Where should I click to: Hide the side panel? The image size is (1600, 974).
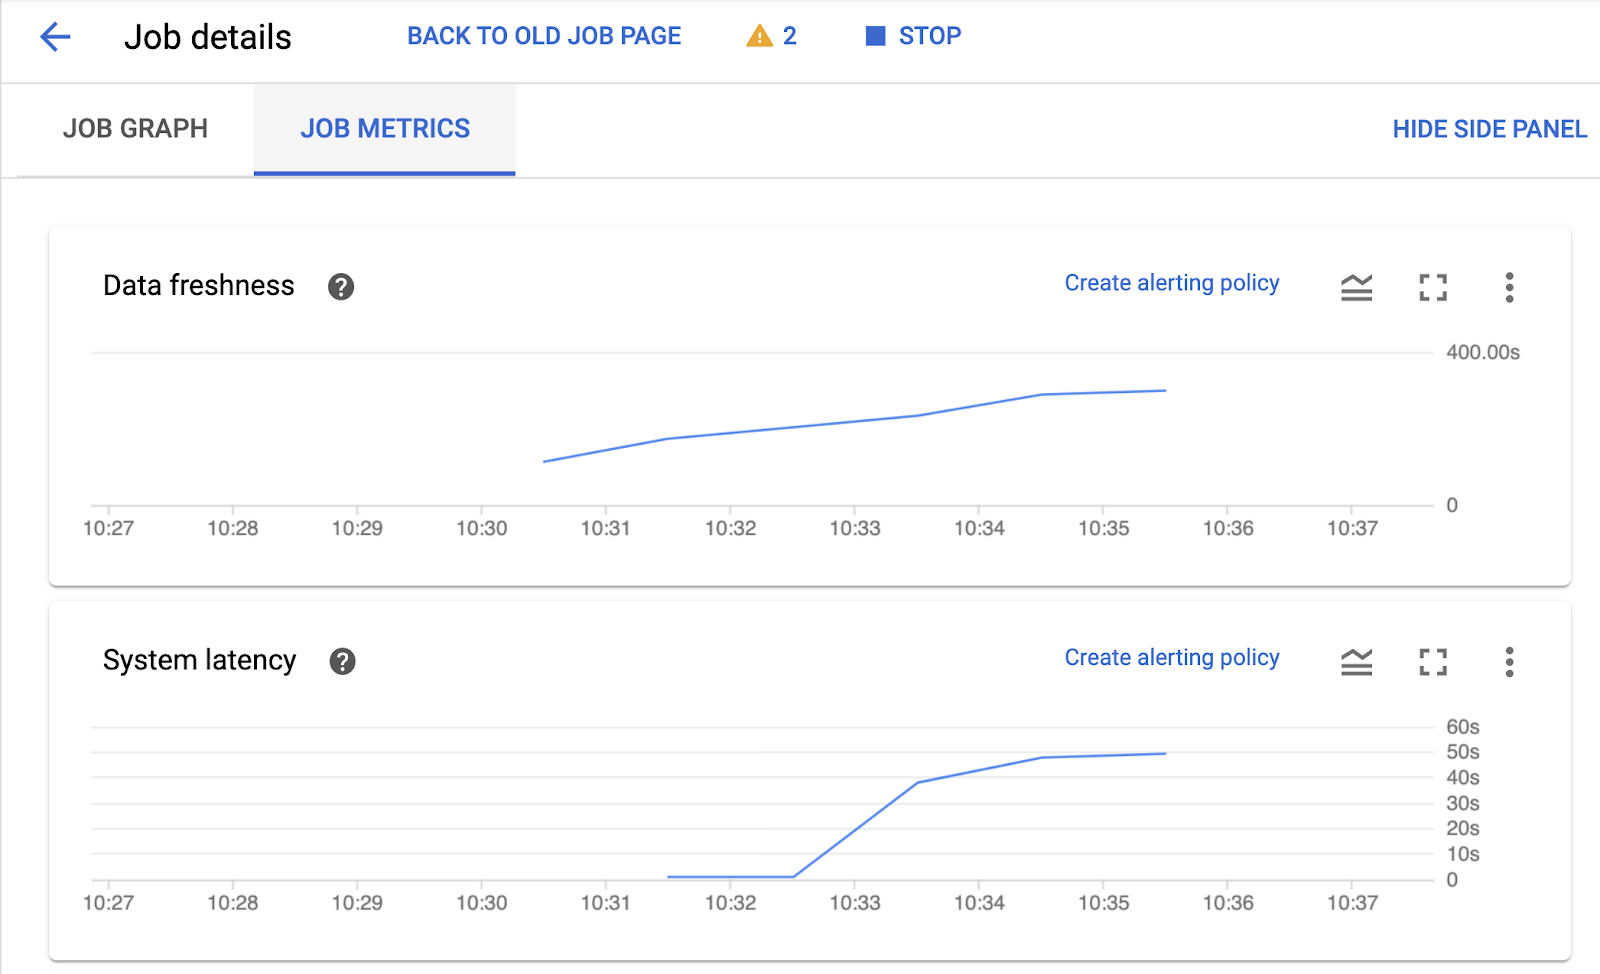pyautogui.click(x=1489, y=129)
